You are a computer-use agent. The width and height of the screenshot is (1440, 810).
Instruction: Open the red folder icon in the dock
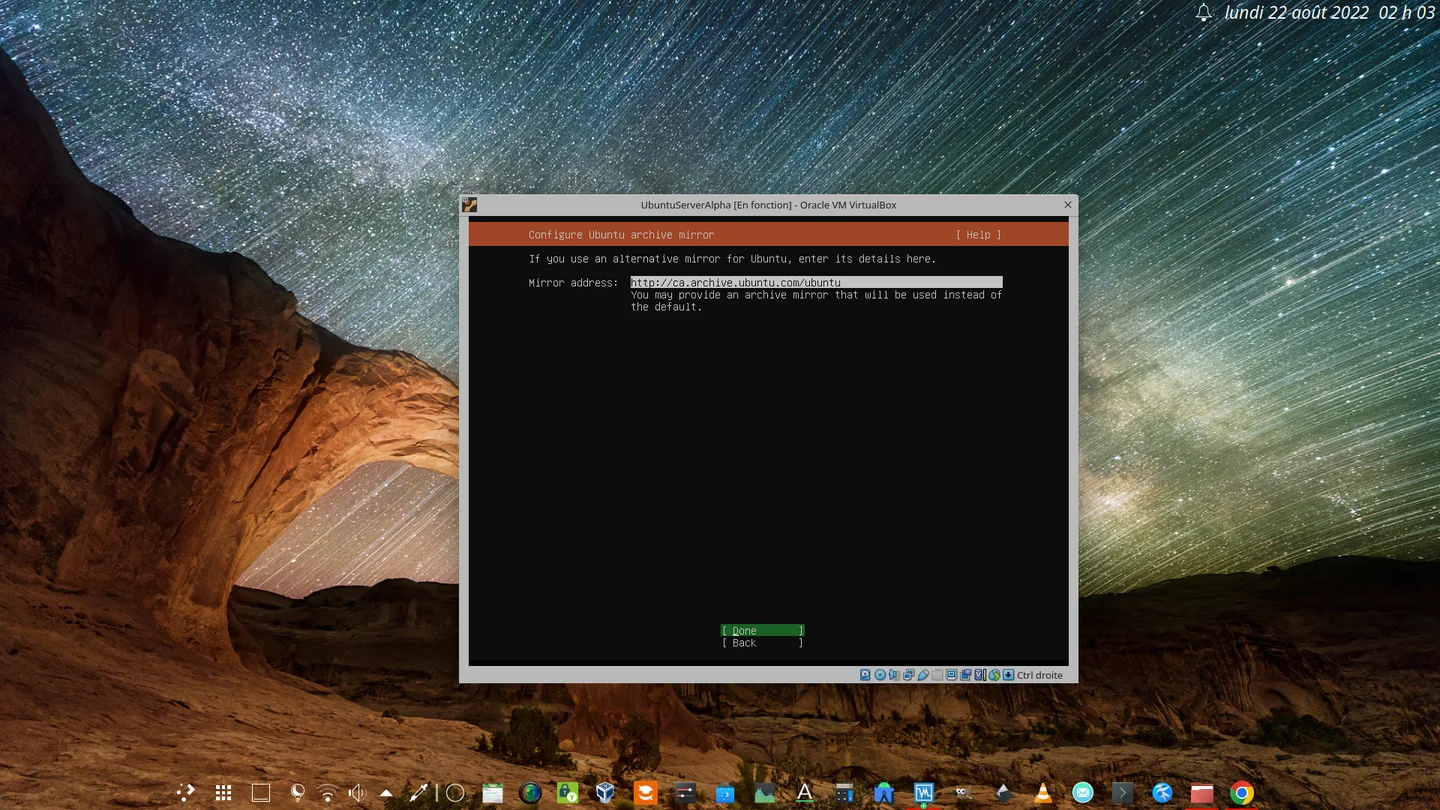tap(1202, 793)
